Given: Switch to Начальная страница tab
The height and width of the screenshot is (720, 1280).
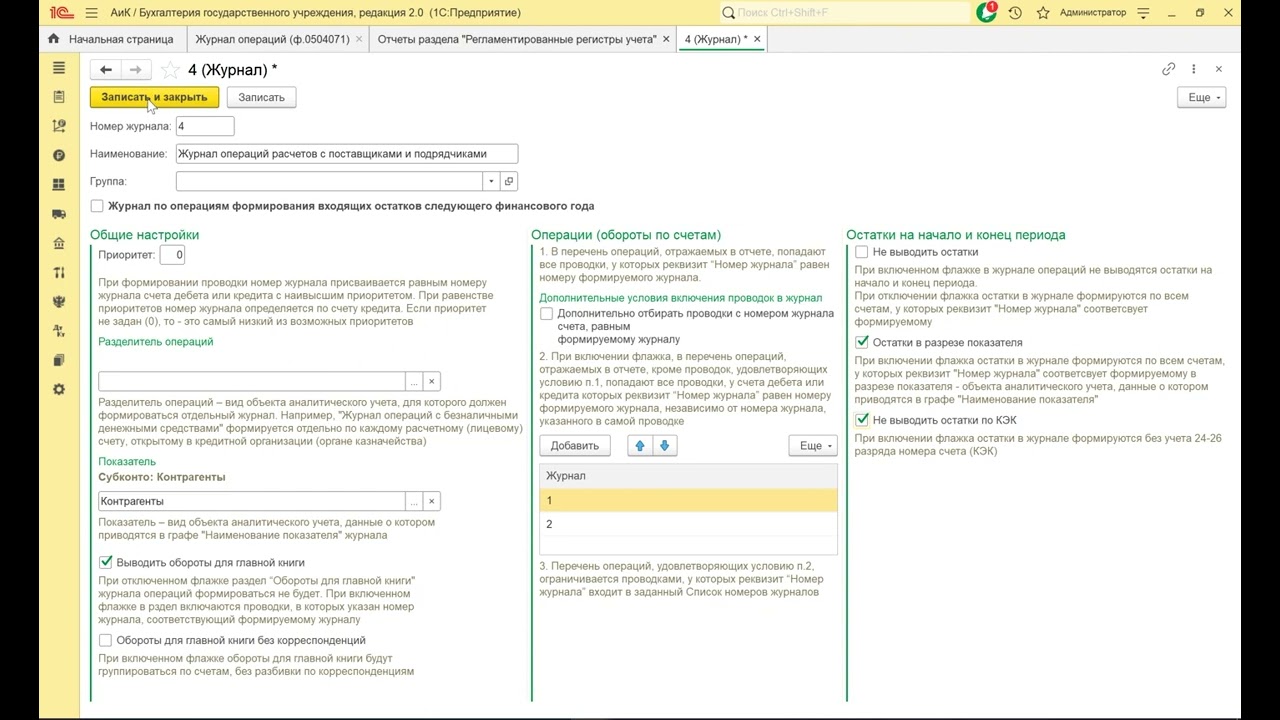Looking at the screenshot, I should [x=121, y=39].
